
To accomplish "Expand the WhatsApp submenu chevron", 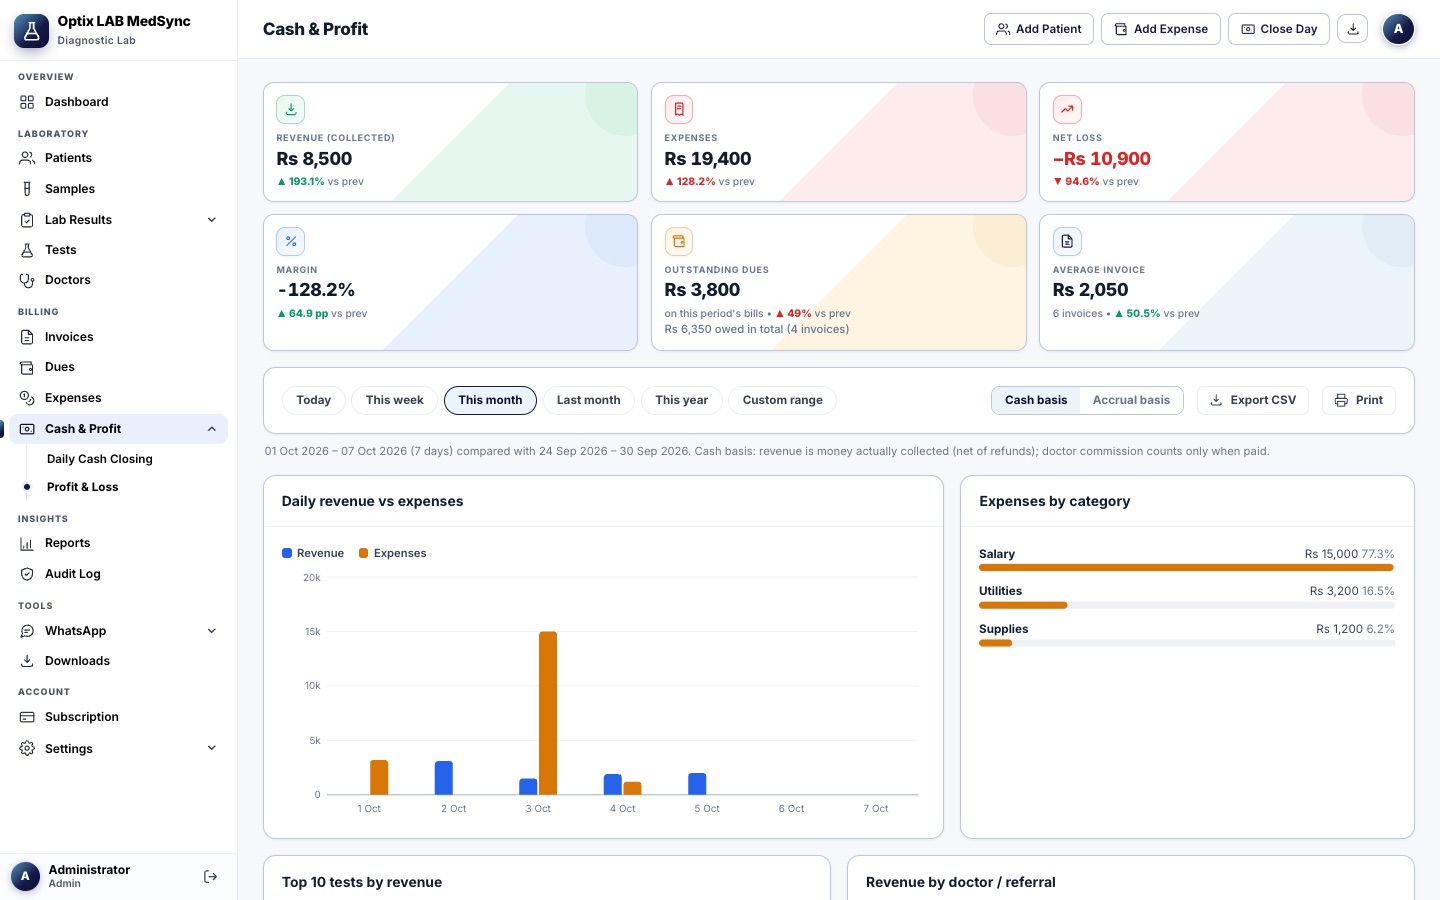I will tap(212, 631).
